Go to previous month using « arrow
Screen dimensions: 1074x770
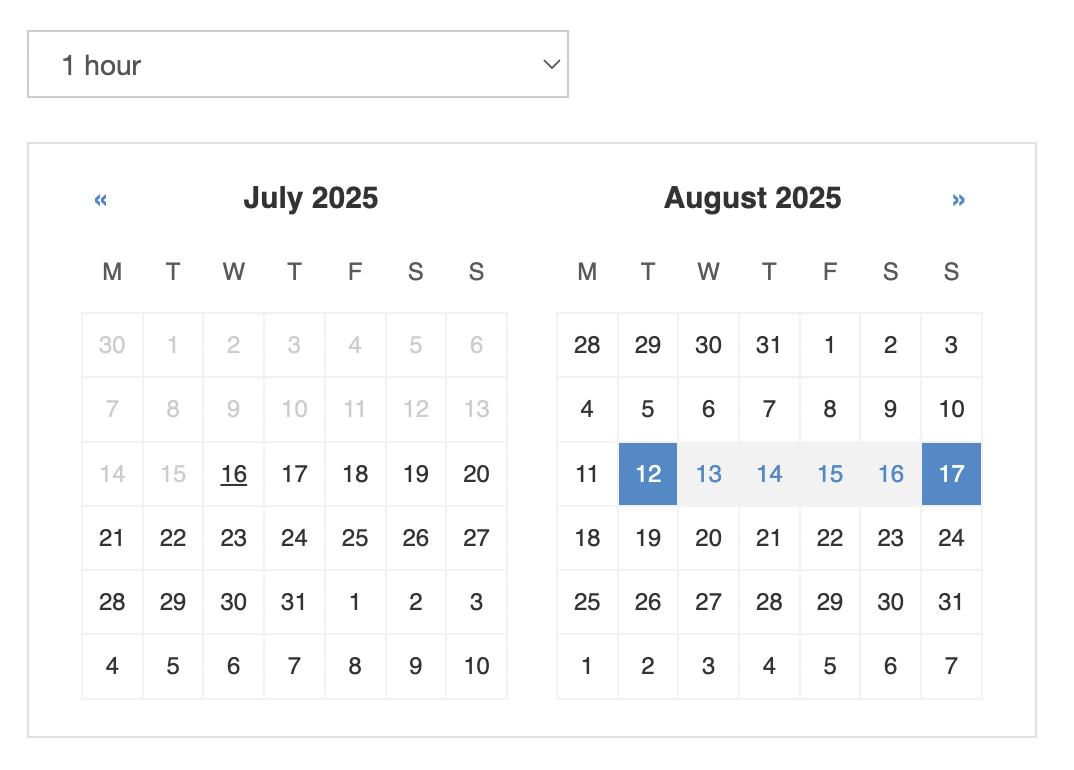point(100,200)
